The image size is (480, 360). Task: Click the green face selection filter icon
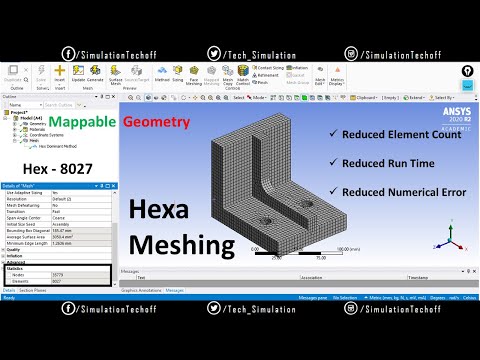tap(304, 98)
